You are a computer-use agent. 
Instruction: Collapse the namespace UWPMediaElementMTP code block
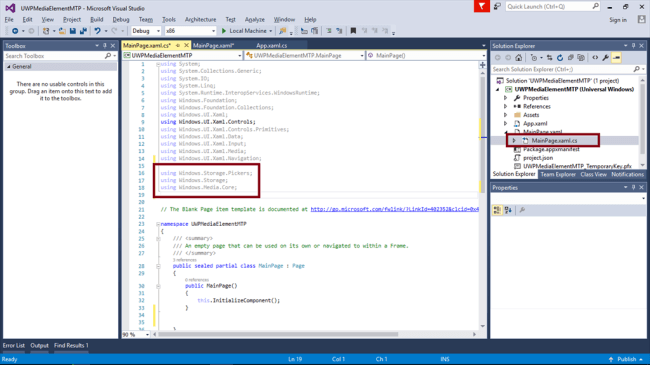click(158, 224)
